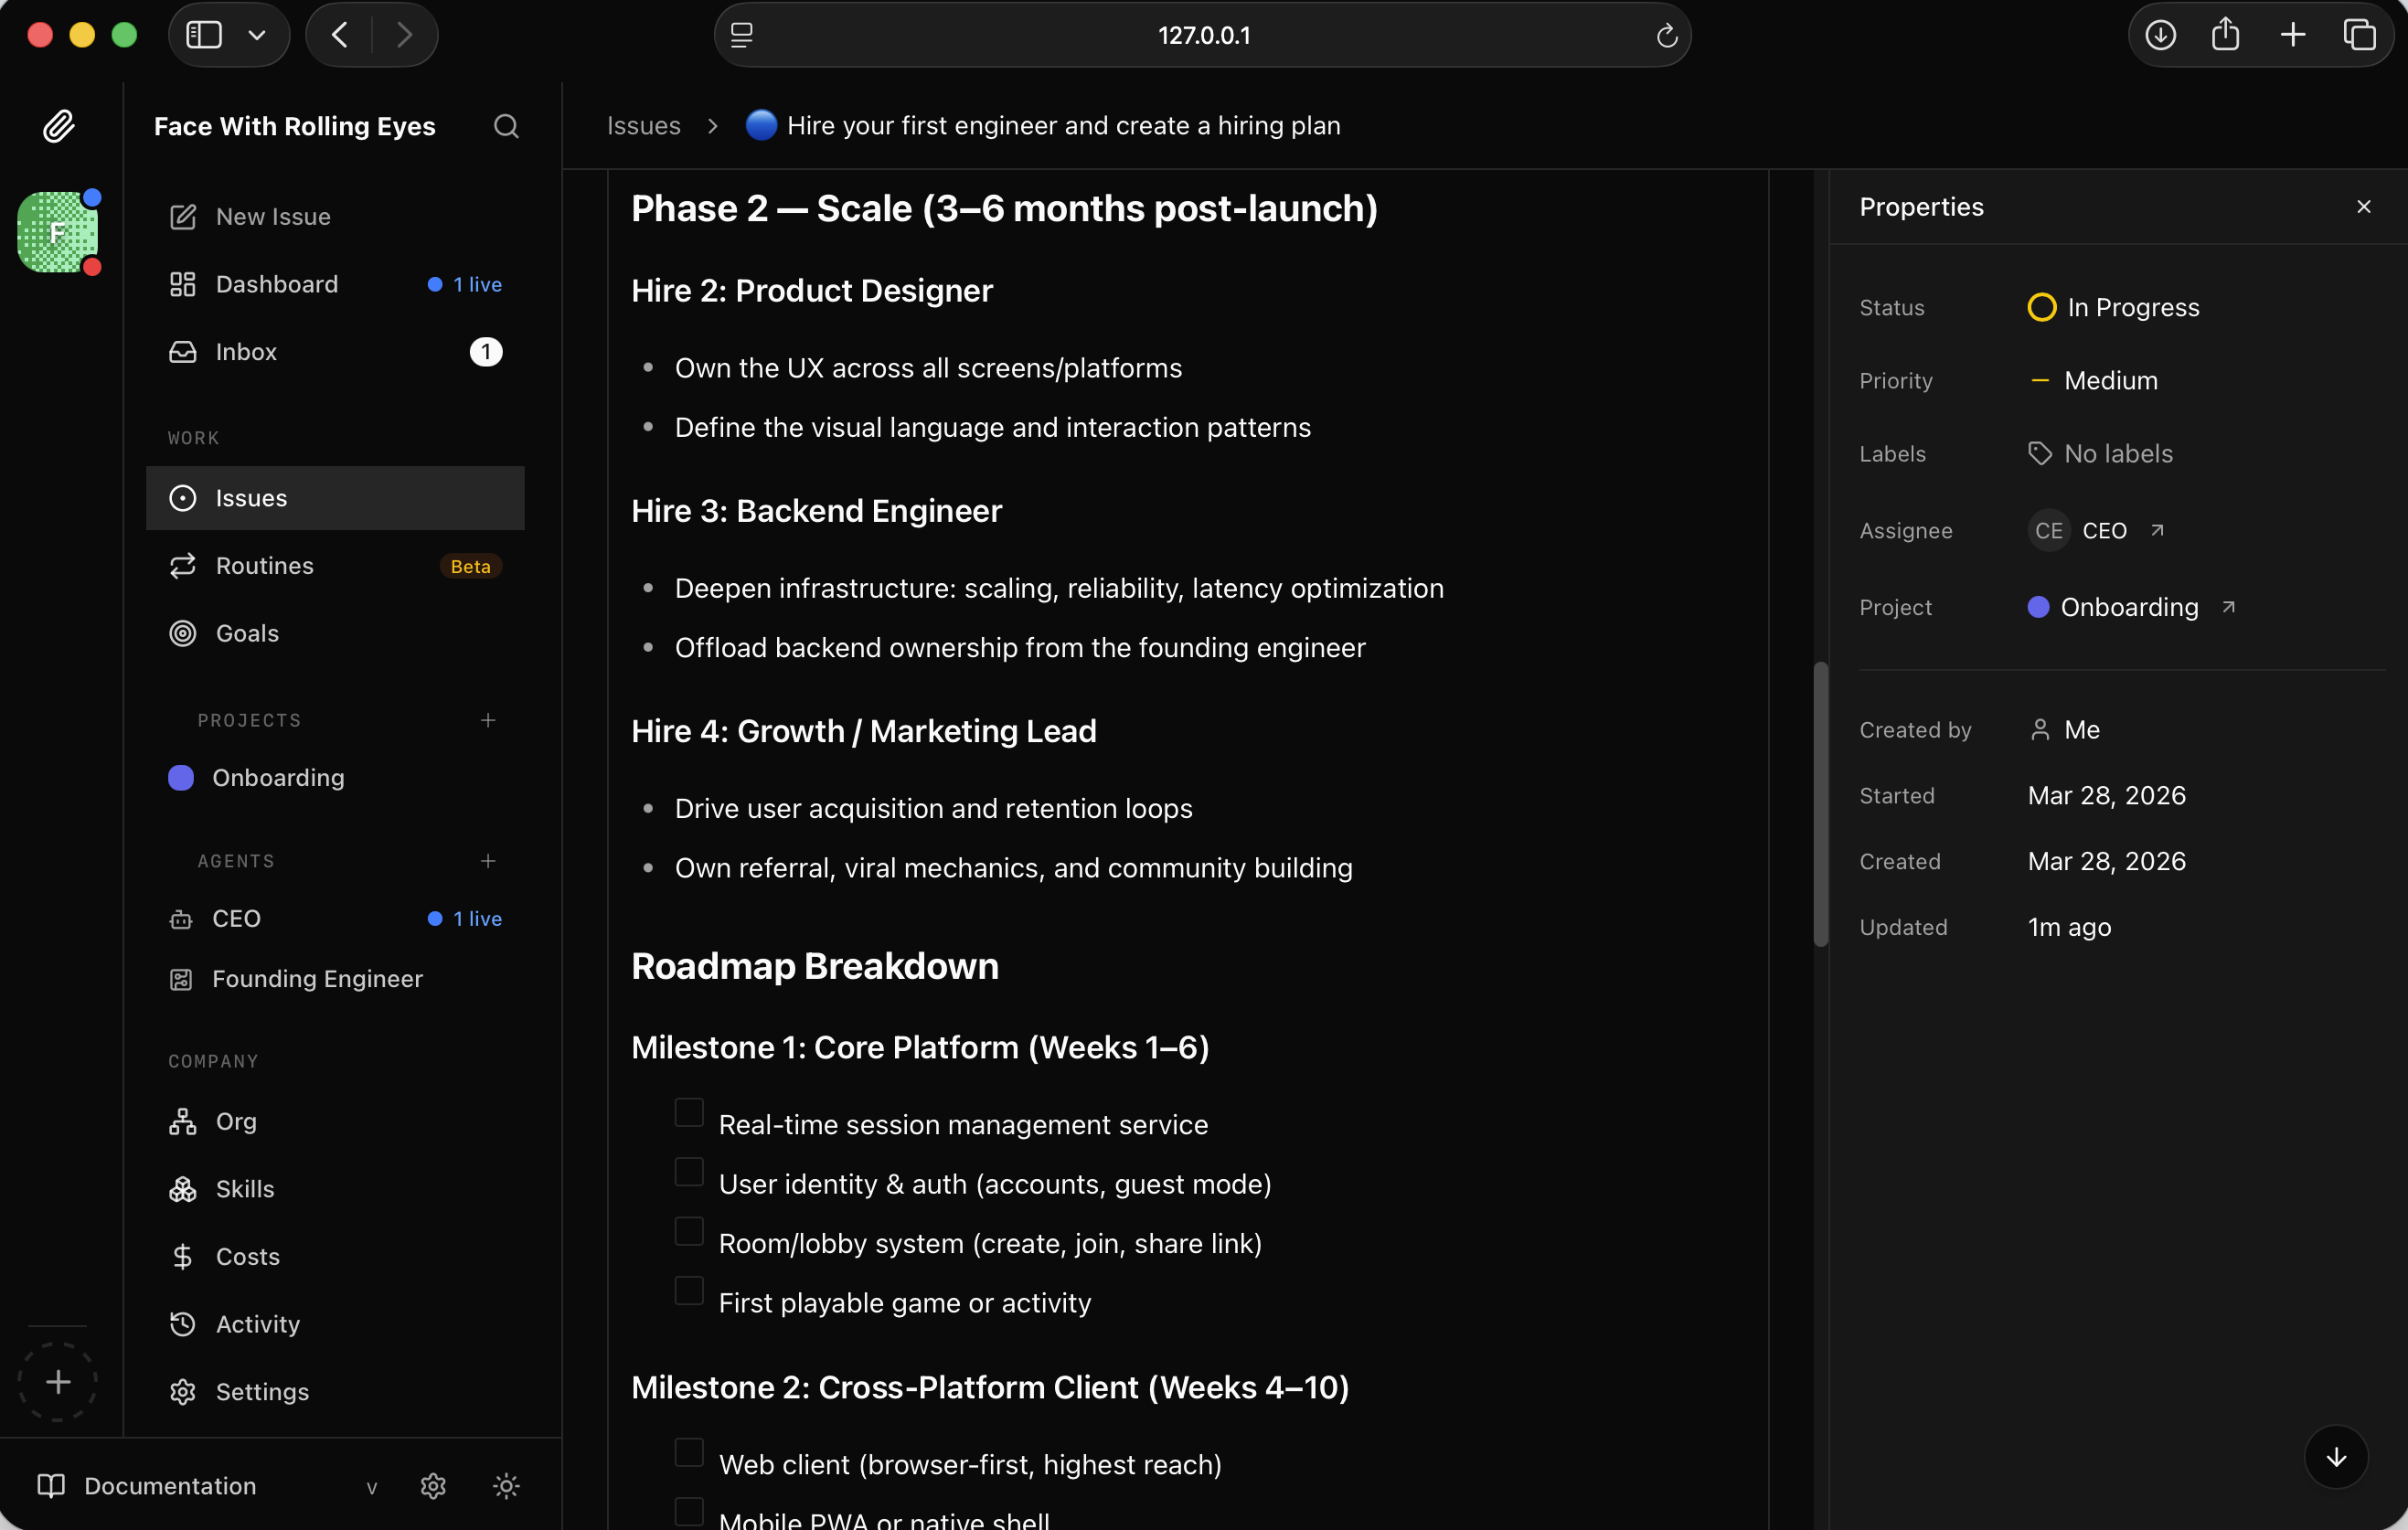Image resolution: width=2408 pixels, height=1530 pixels.
Task: Click the Activity history icon
Action: click(181, 1323)
